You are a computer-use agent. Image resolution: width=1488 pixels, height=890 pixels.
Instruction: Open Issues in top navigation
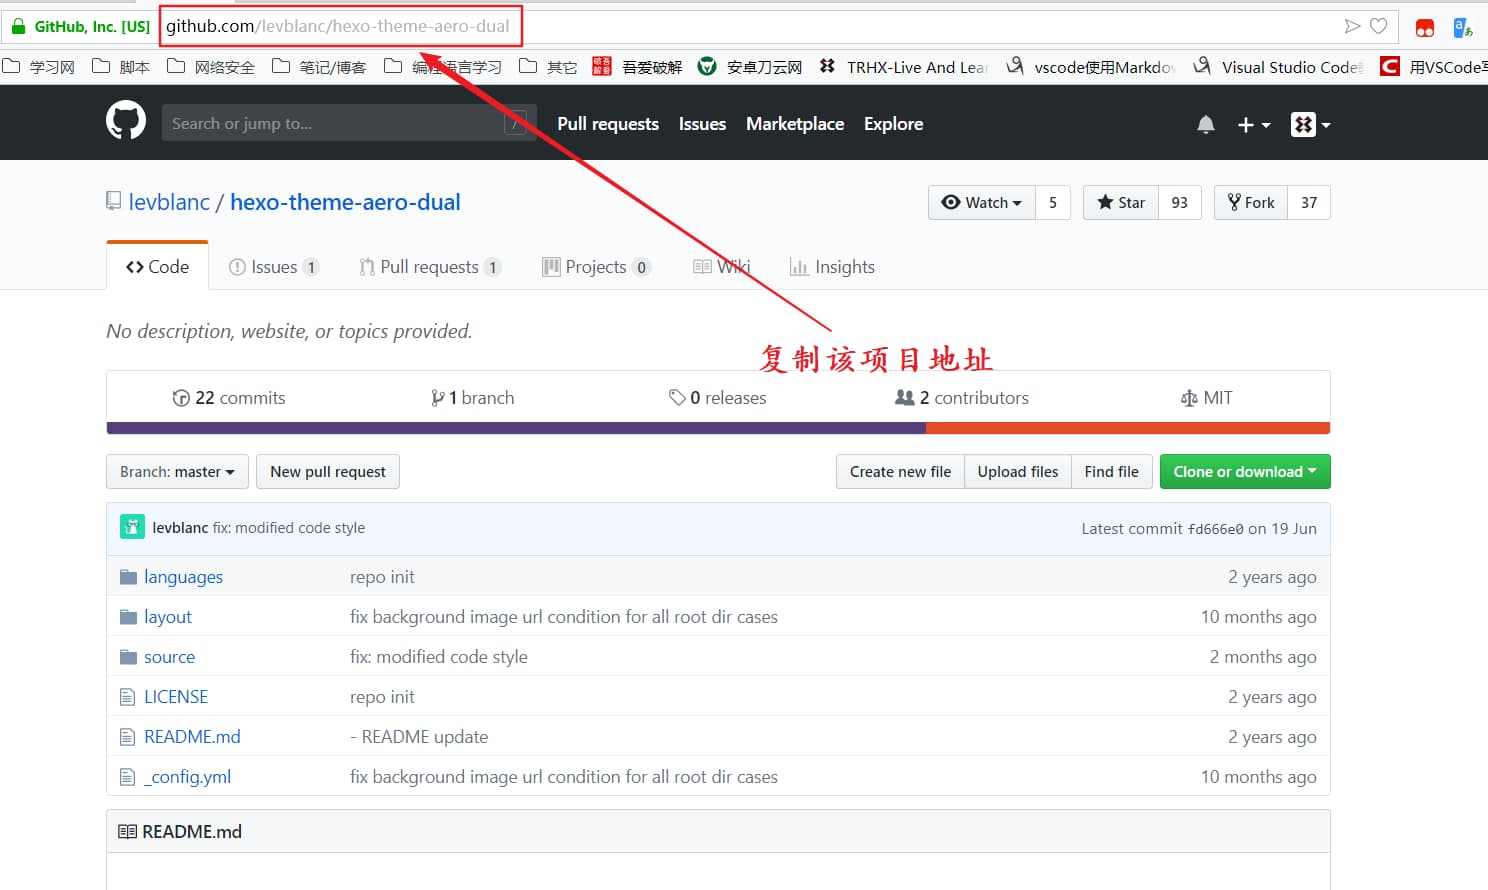pos(702,124)
